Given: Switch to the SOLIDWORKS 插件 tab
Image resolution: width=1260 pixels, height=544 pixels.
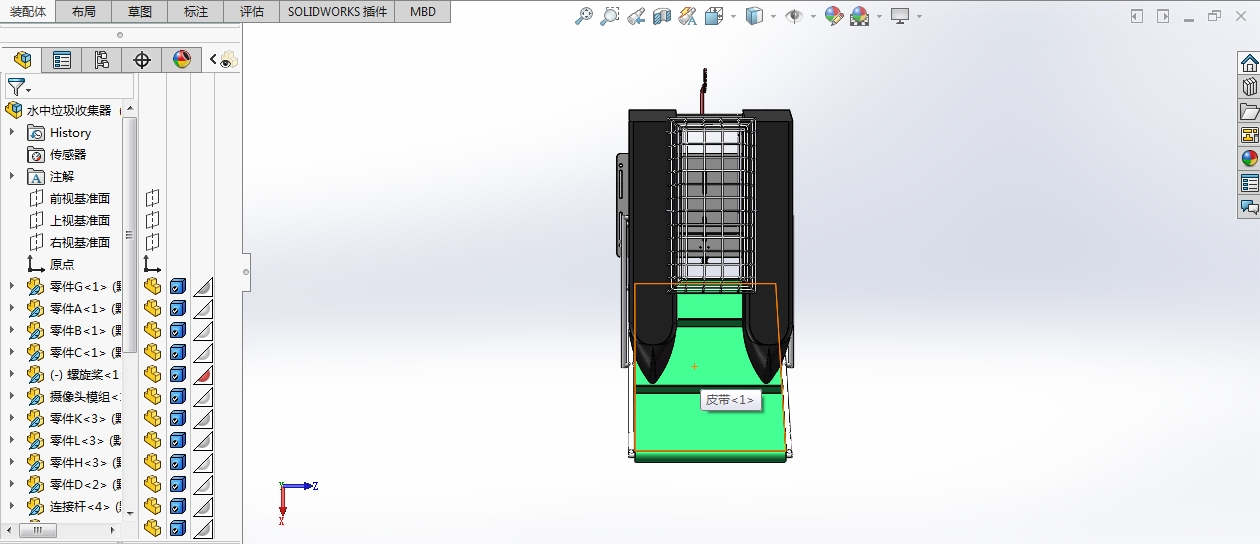Looking at the screenshot, I should 337,12.
